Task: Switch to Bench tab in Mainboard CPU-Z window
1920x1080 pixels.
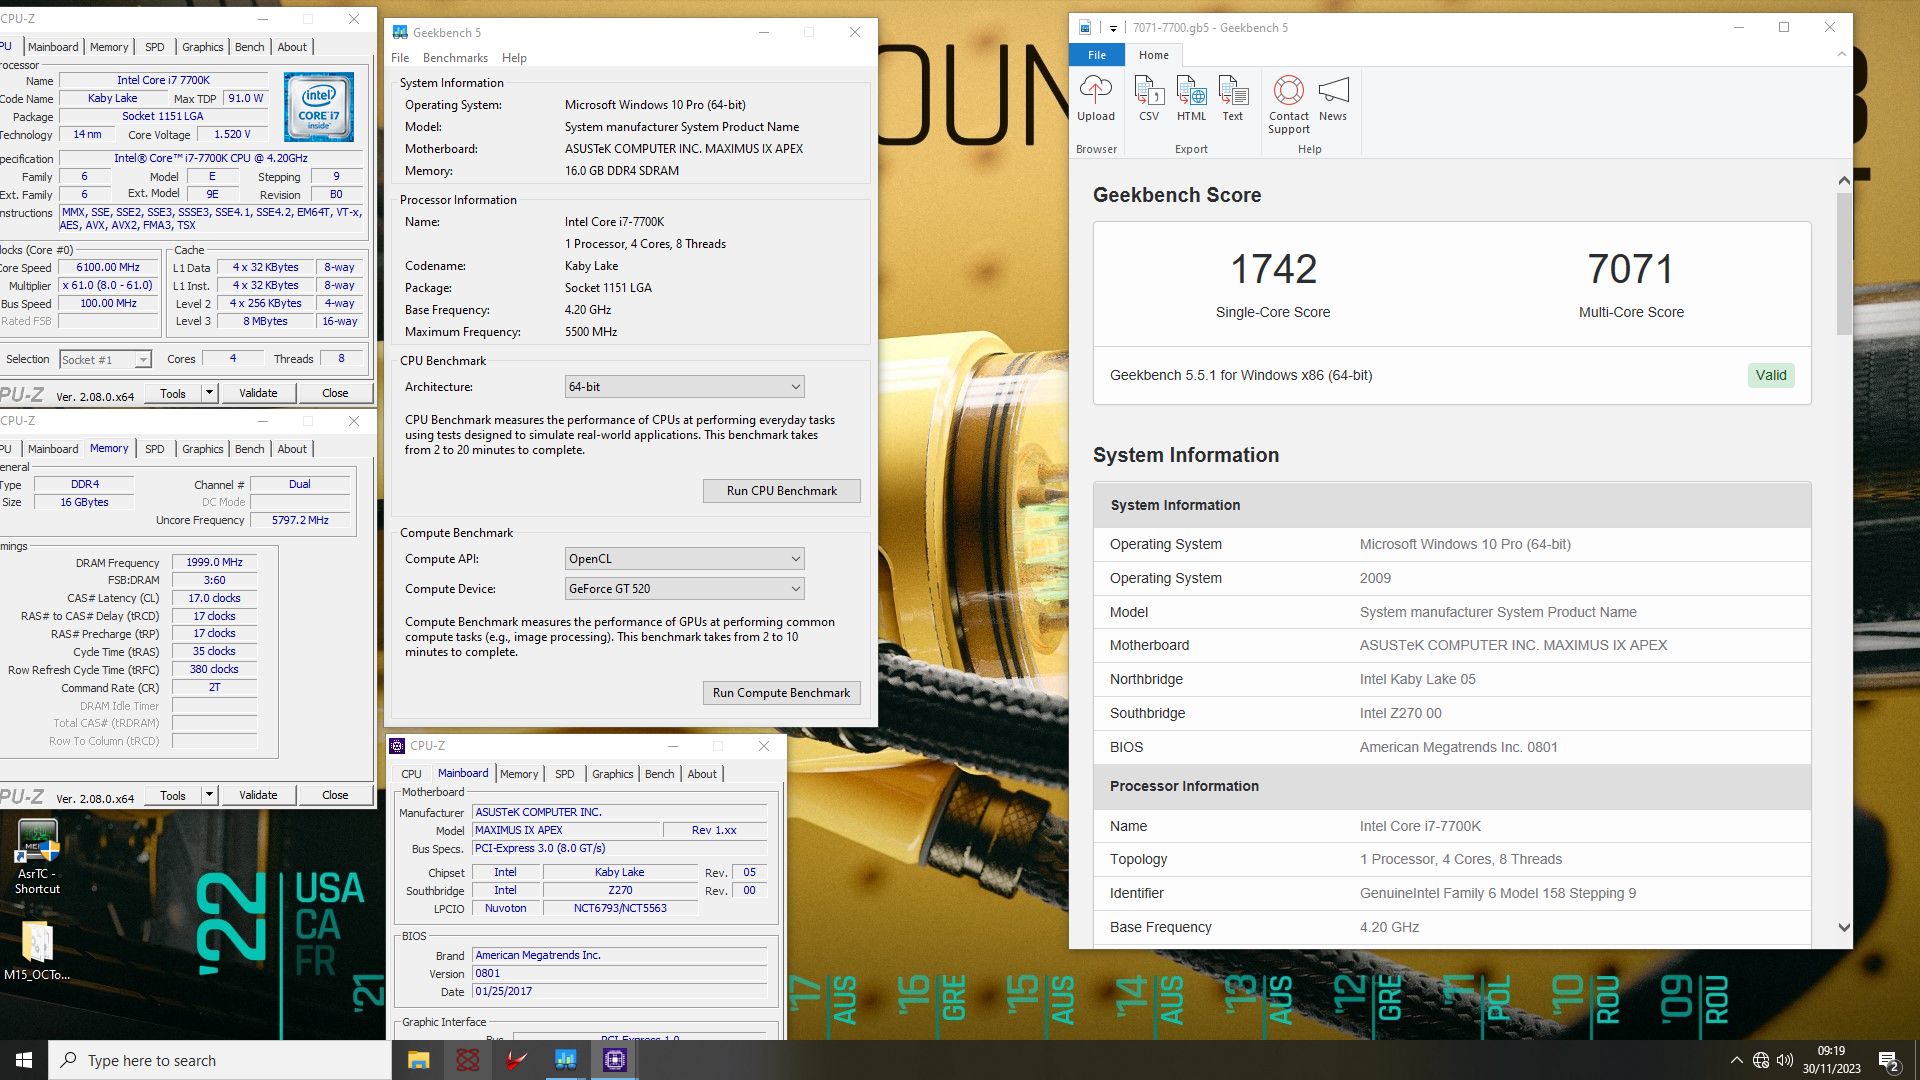Action: [x=659, y=774]
